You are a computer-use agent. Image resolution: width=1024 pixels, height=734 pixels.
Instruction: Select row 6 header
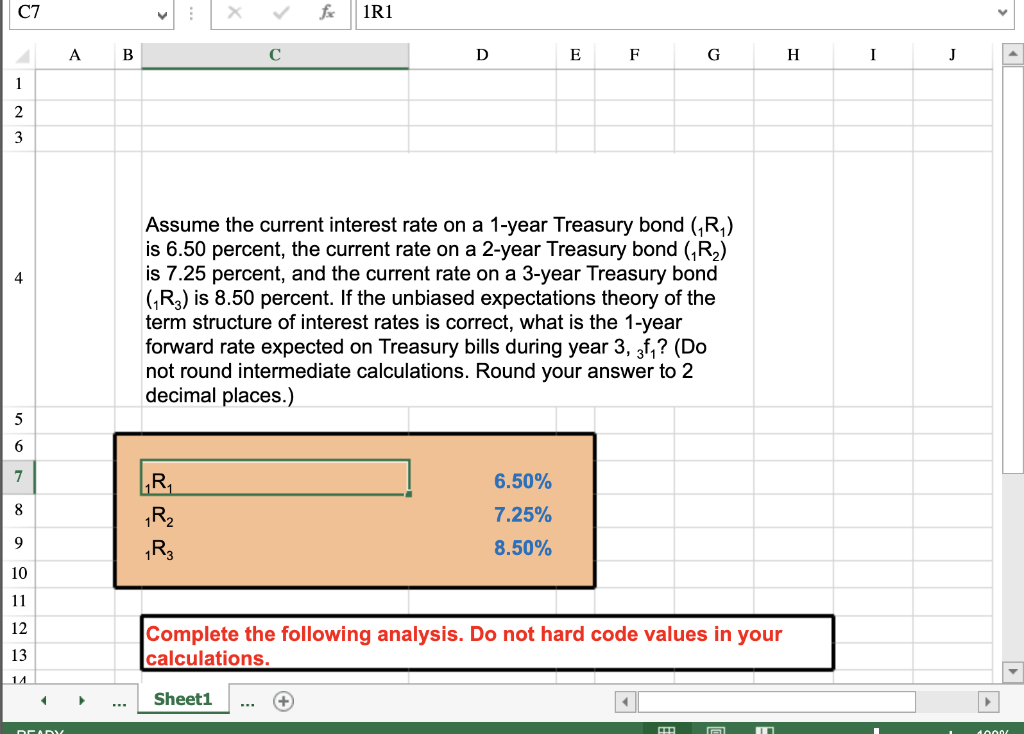click(18, 447)
